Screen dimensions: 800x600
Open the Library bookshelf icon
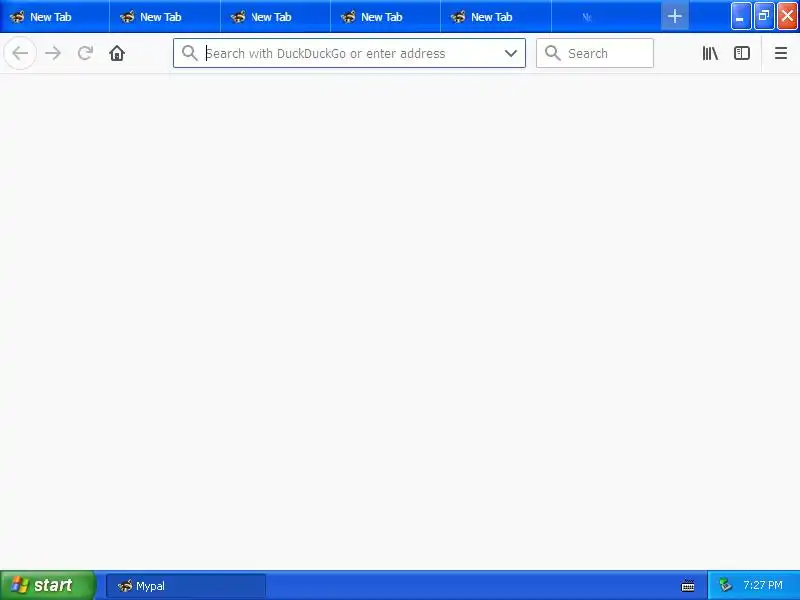pyautogui.click(x=710, y=53)
